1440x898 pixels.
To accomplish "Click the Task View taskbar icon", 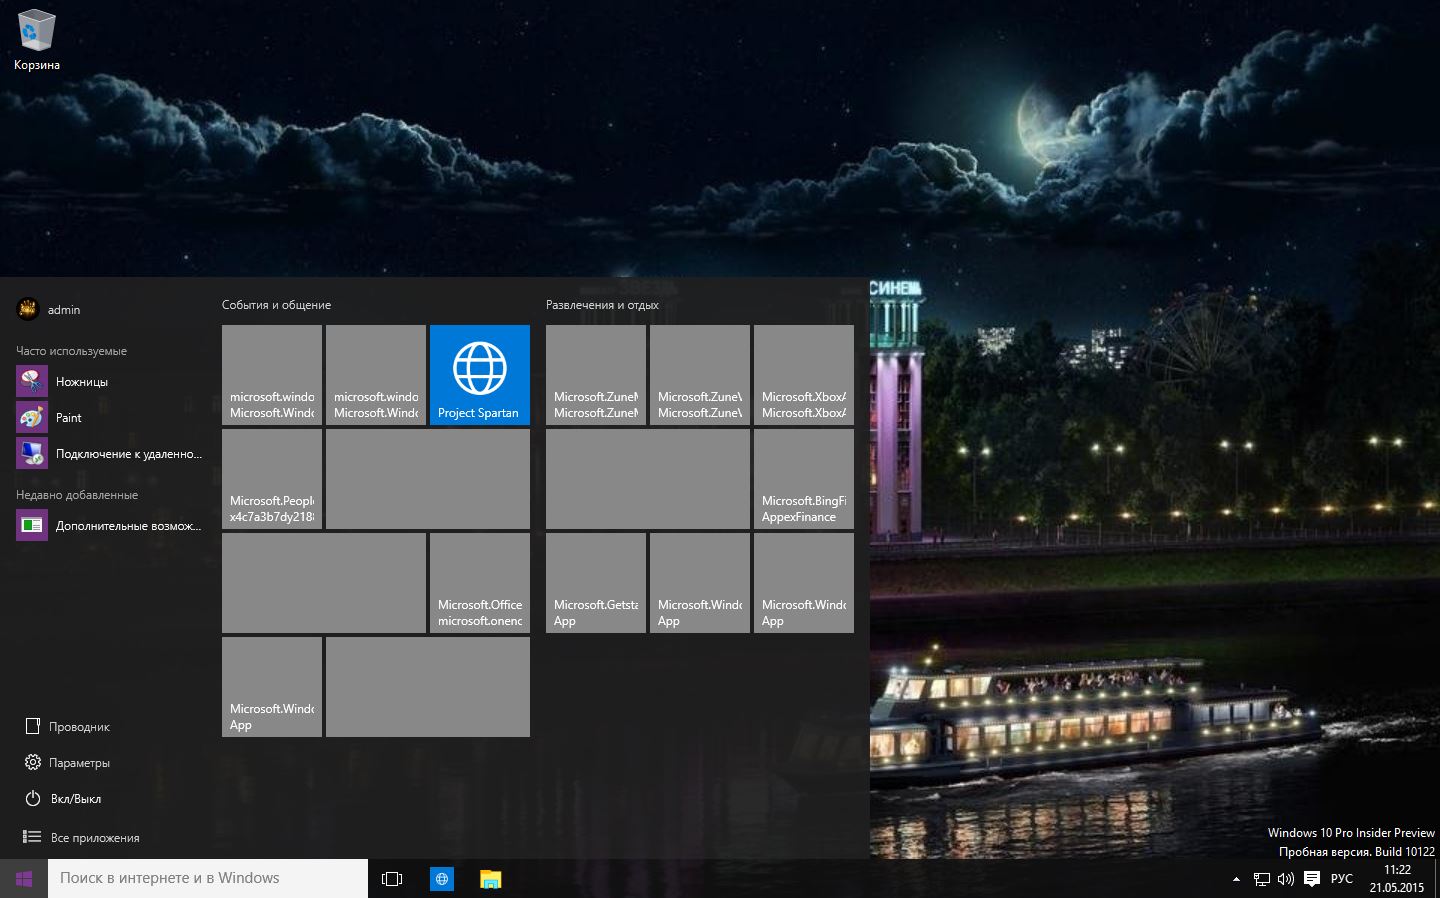I will 392,879.
